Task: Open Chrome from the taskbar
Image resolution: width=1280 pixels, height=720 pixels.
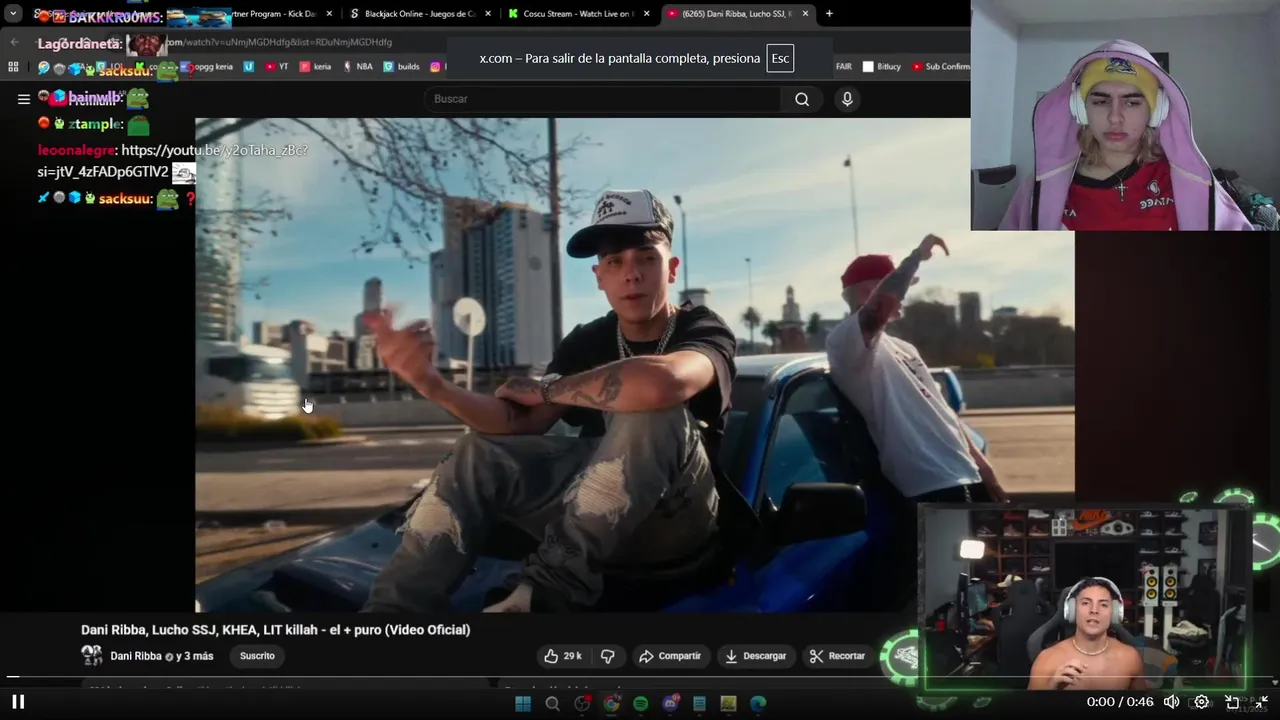Action: pos(611,703)
